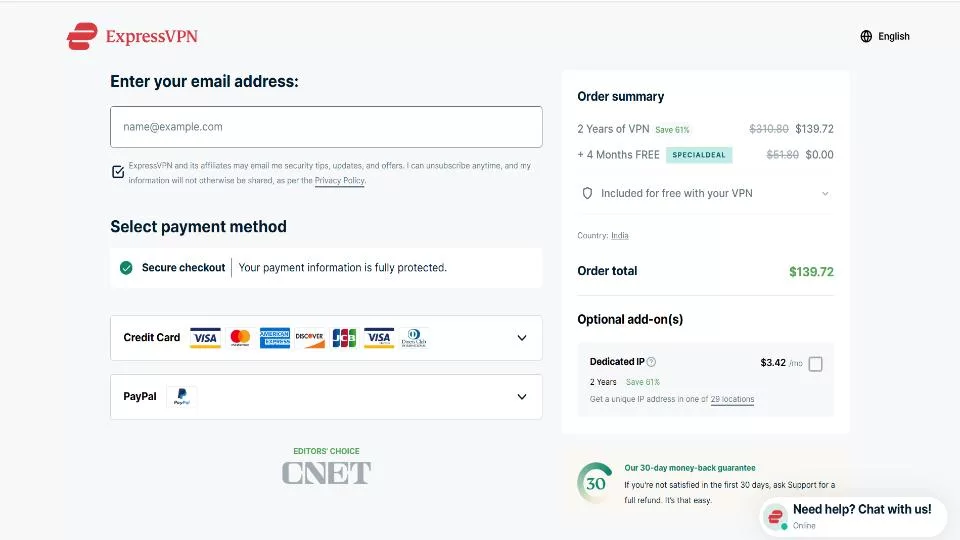The width and height of the screenshot is (960, 540).
Task: Enable the Dedicated IP add-on checkbox
Action: point(816,364)
